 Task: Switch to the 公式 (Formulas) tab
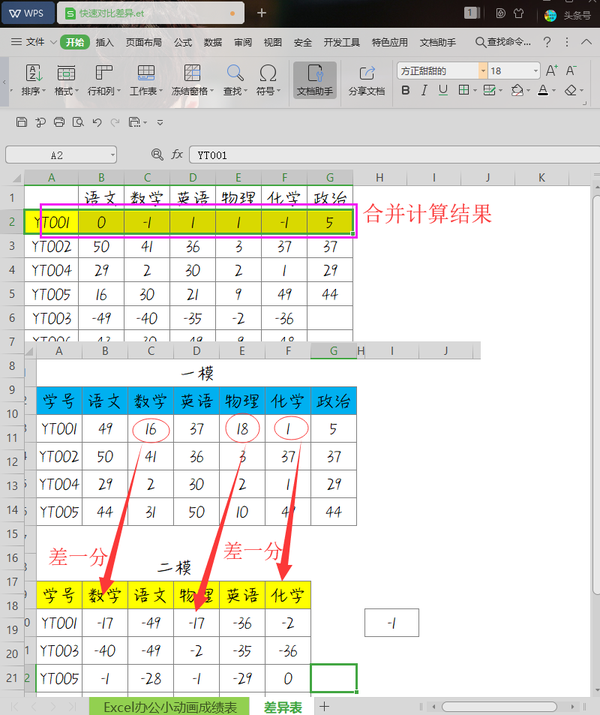click(183, 42)
